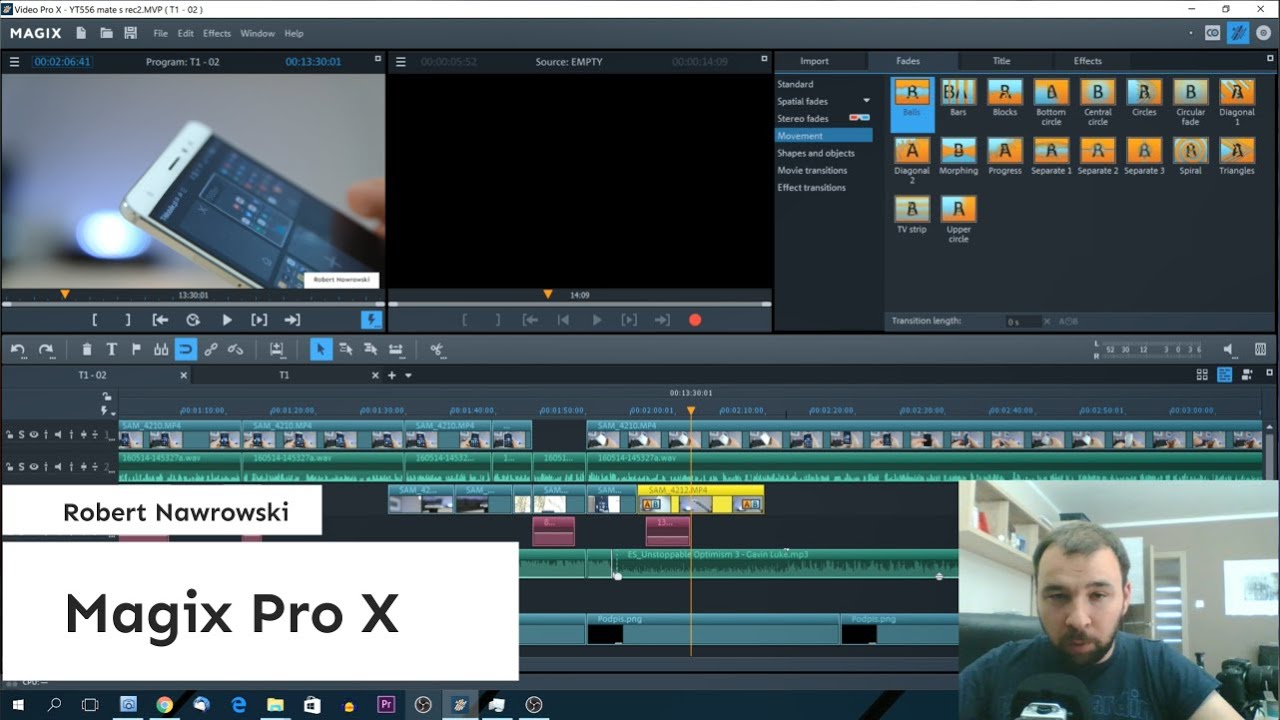Open the Title editor T icon
This screenshot has height=720, width=1280.
point(111,349)
